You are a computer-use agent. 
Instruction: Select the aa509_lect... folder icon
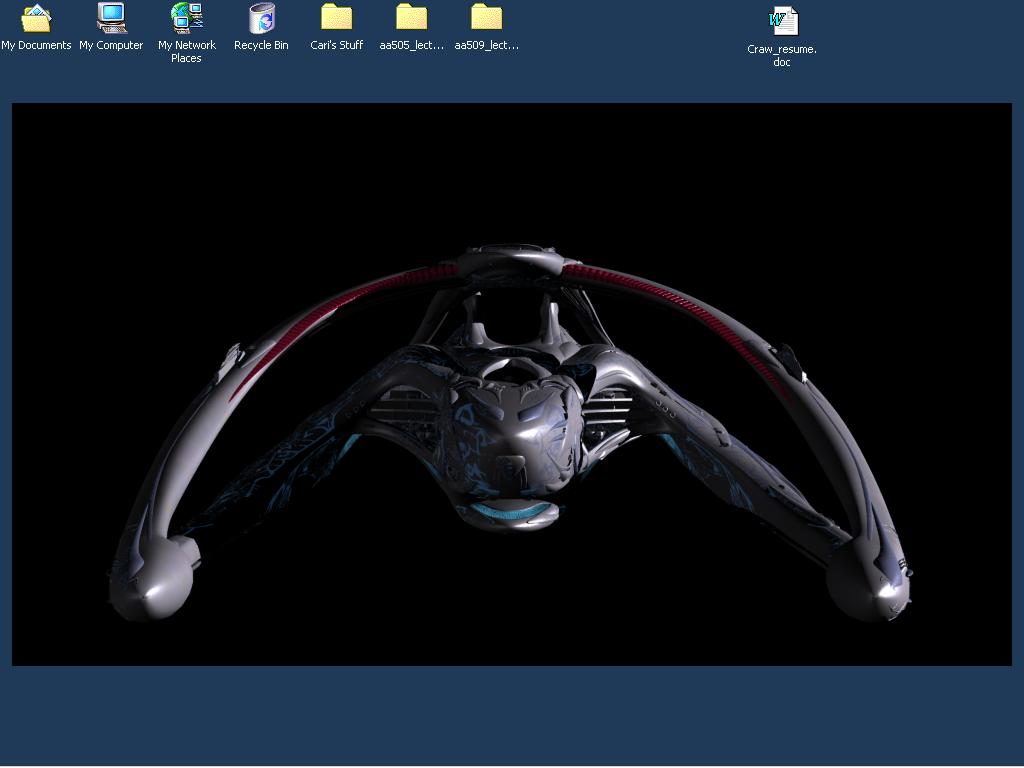487,17
